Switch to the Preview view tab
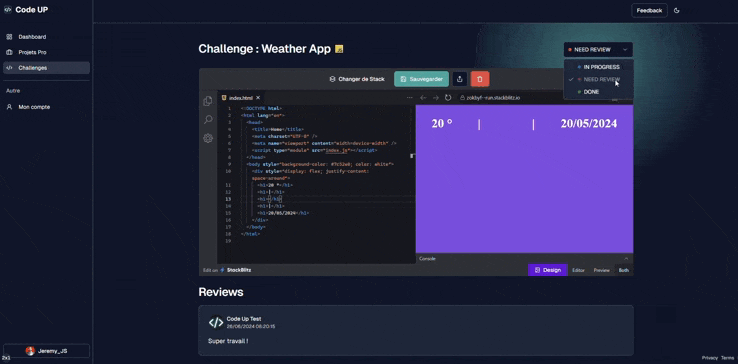Screen dimensions: 738x364 coord(602,270)
